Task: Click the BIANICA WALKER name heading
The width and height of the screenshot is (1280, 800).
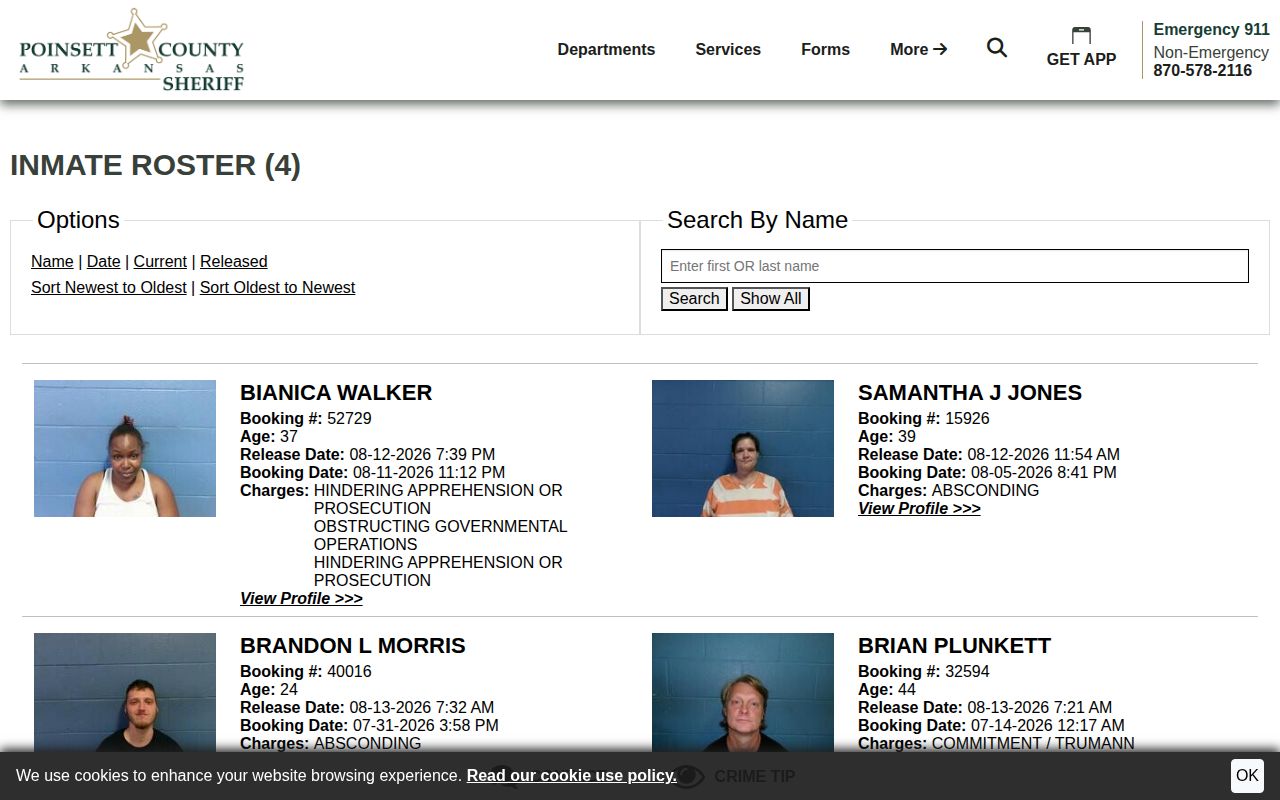Action: 336,392
